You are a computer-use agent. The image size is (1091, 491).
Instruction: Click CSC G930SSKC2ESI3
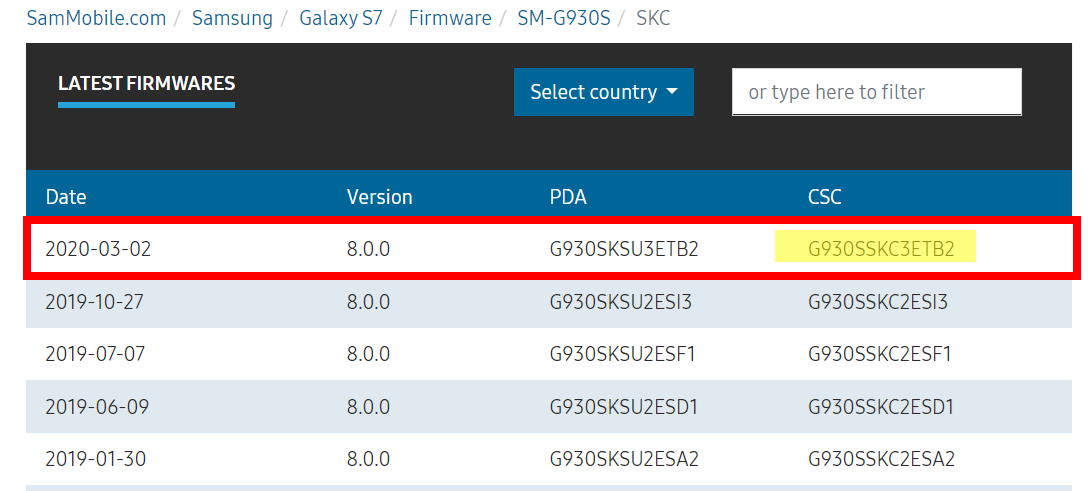[877, 302]
